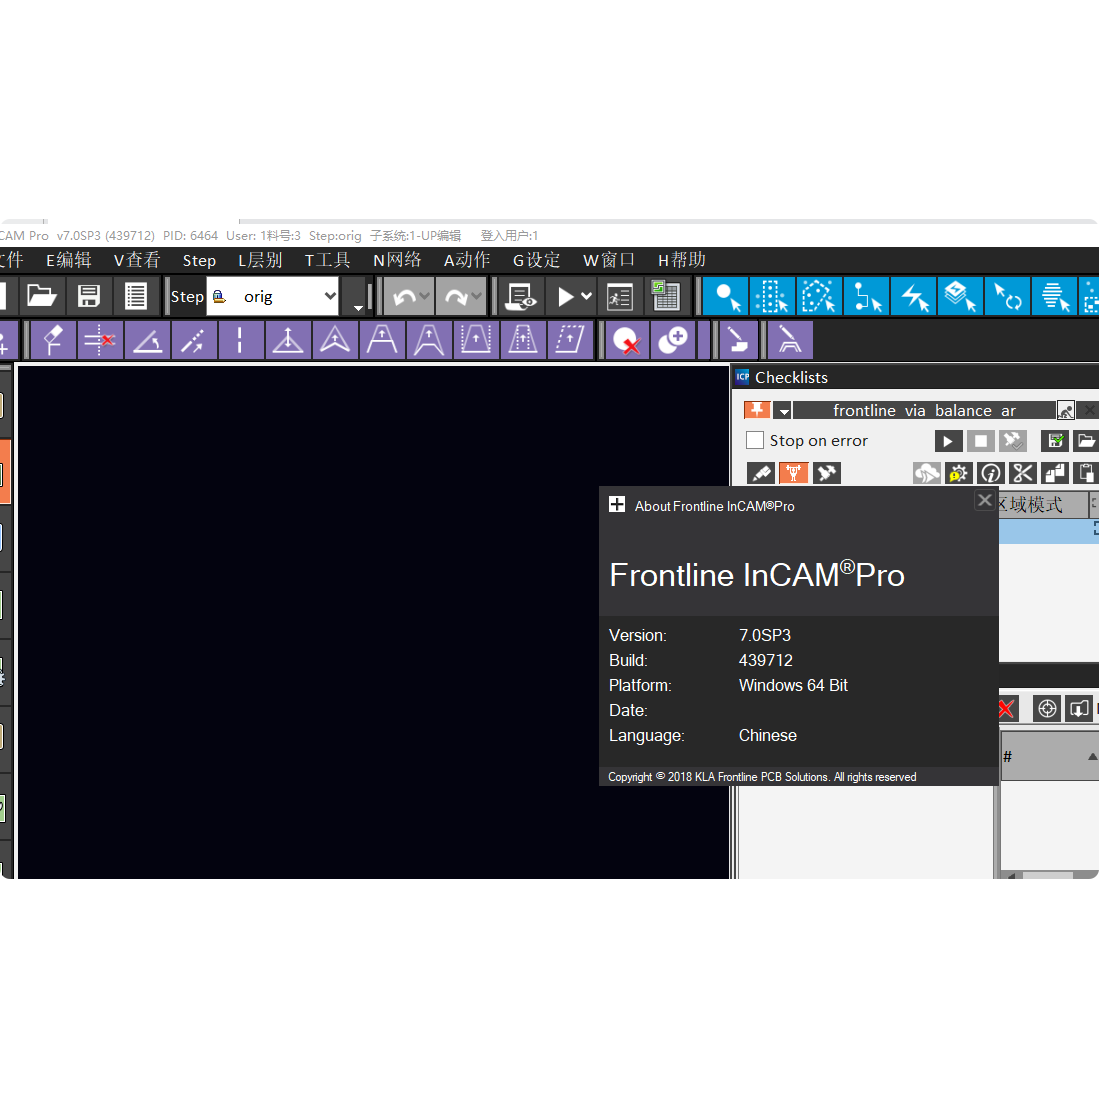This screenshot has width=1099, height=1099.
Task: Select the layered lightning selection tool
Action: 960,296
